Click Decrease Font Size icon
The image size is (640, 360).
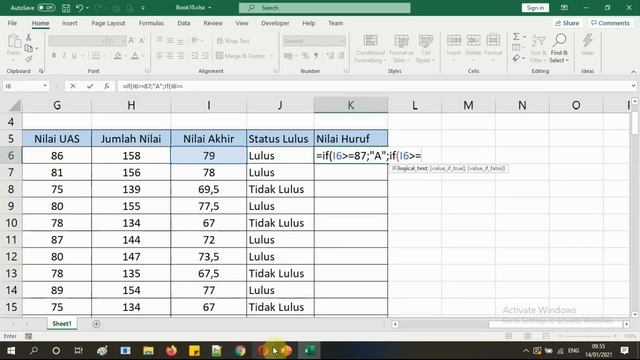[142, 40]
